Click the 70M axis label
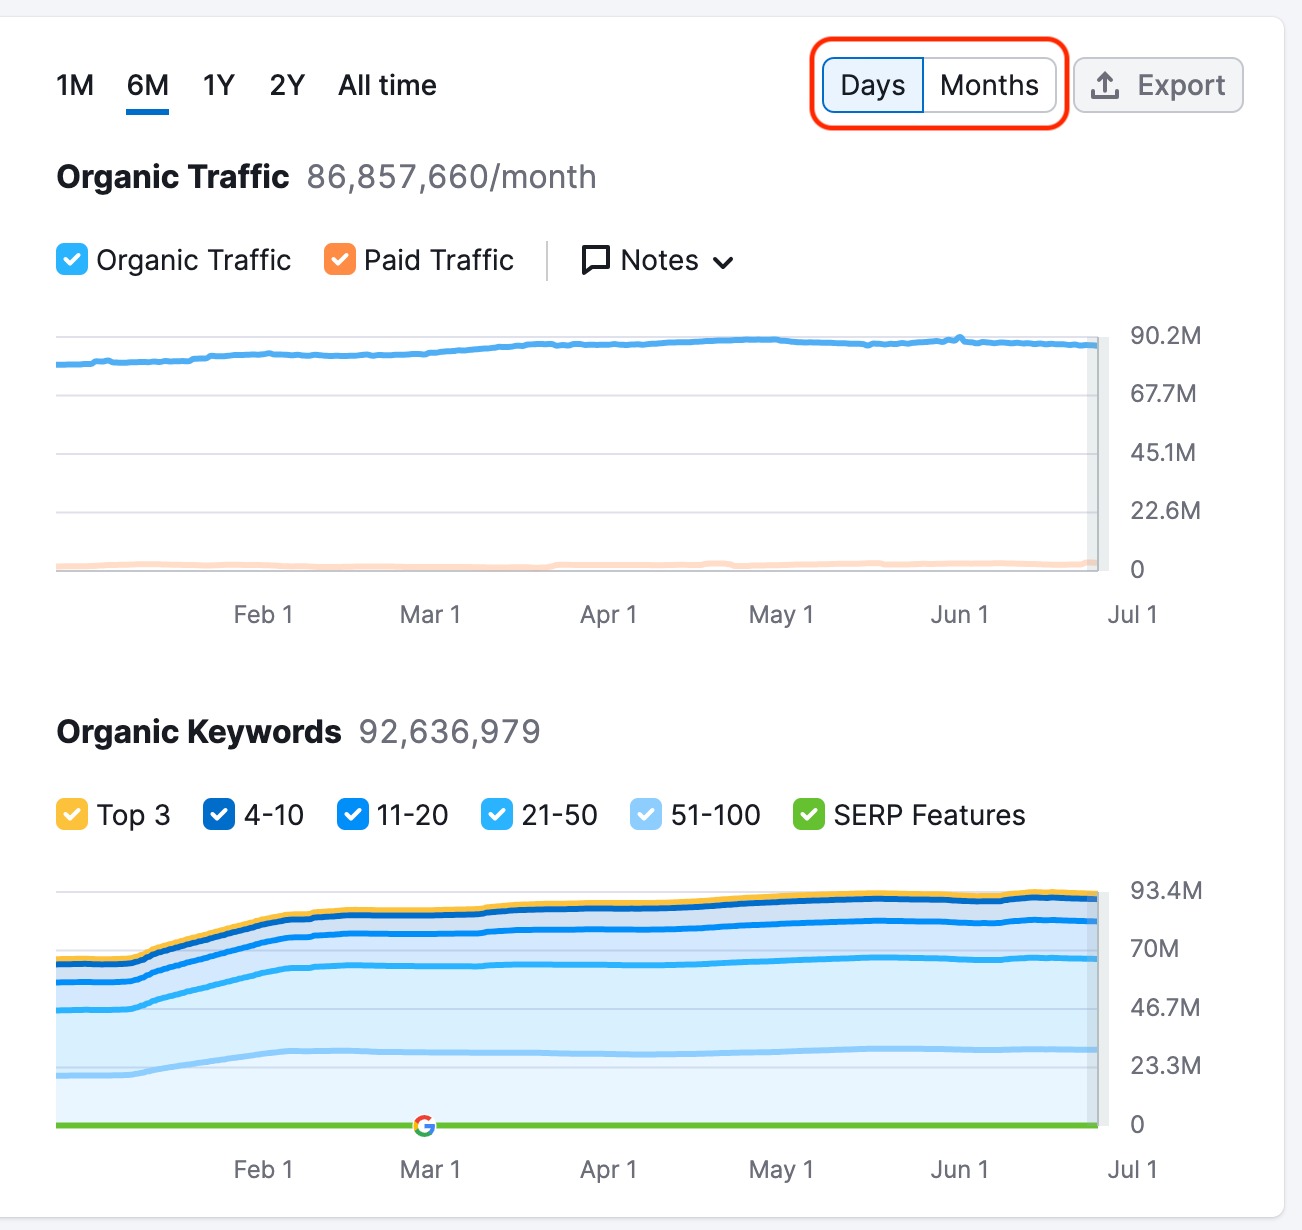 point(1154,949)
